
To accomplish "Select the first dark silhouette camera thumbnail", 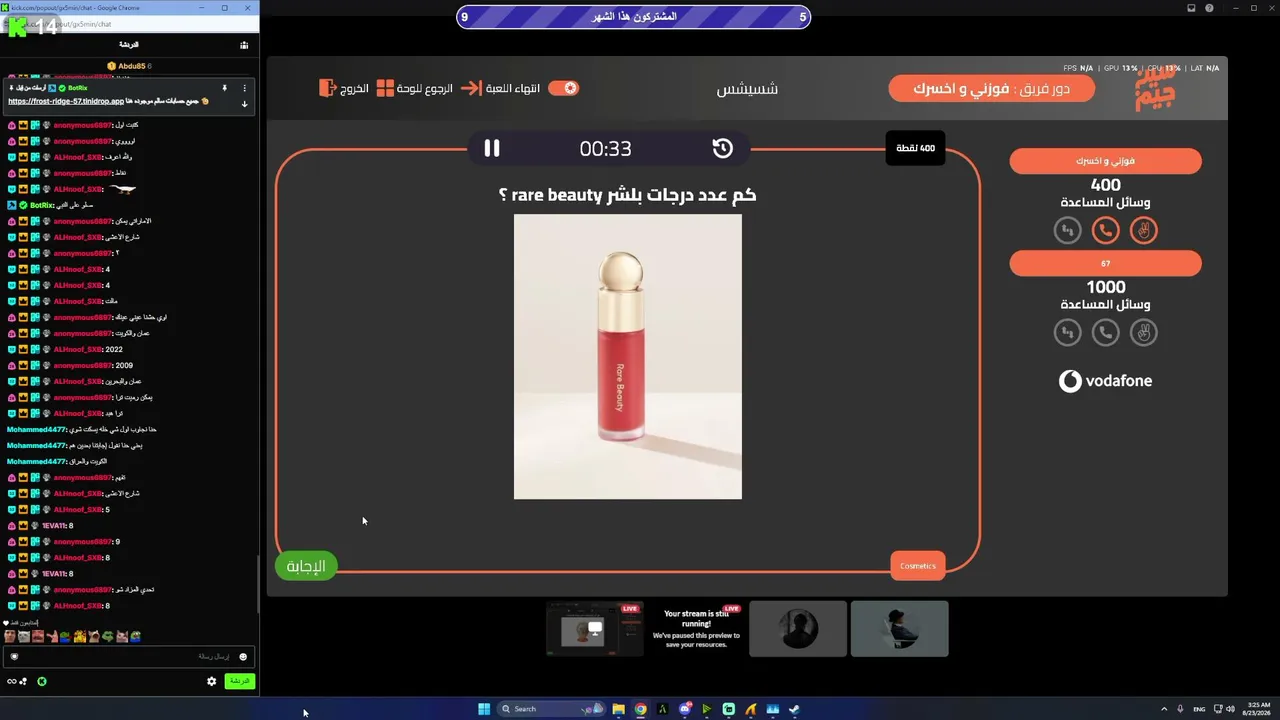I will [798, 629].
